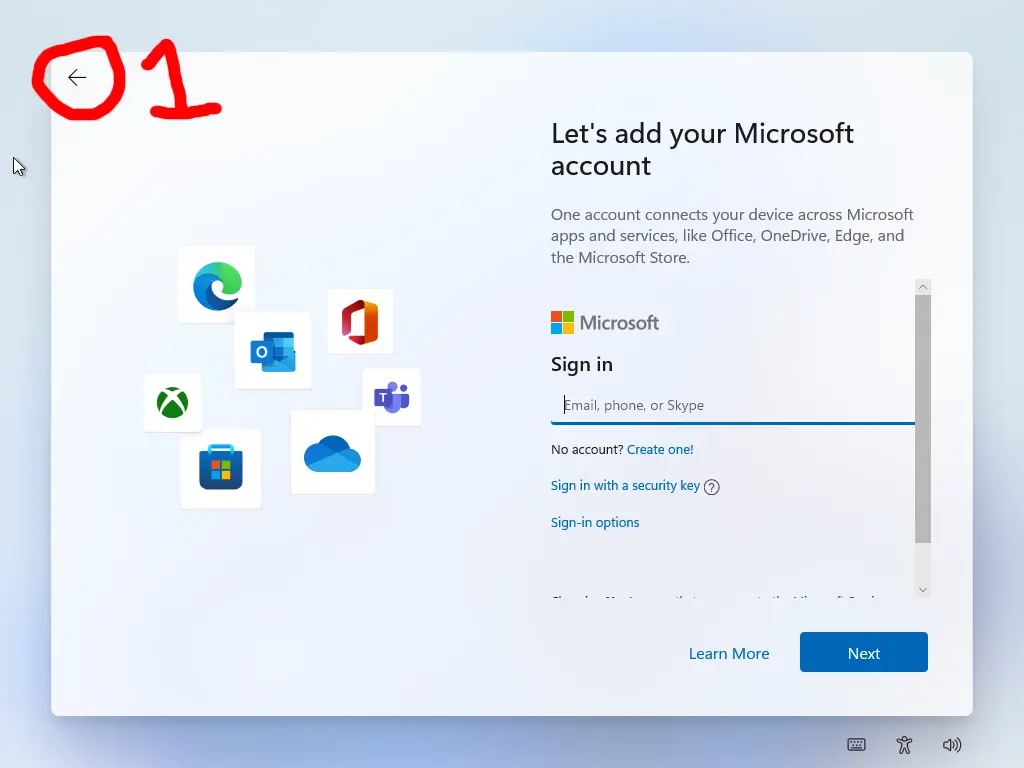This screenshot has width=1024, height=768.
Task: Click the OneDrive cloud icon tile
Action: 332,452
